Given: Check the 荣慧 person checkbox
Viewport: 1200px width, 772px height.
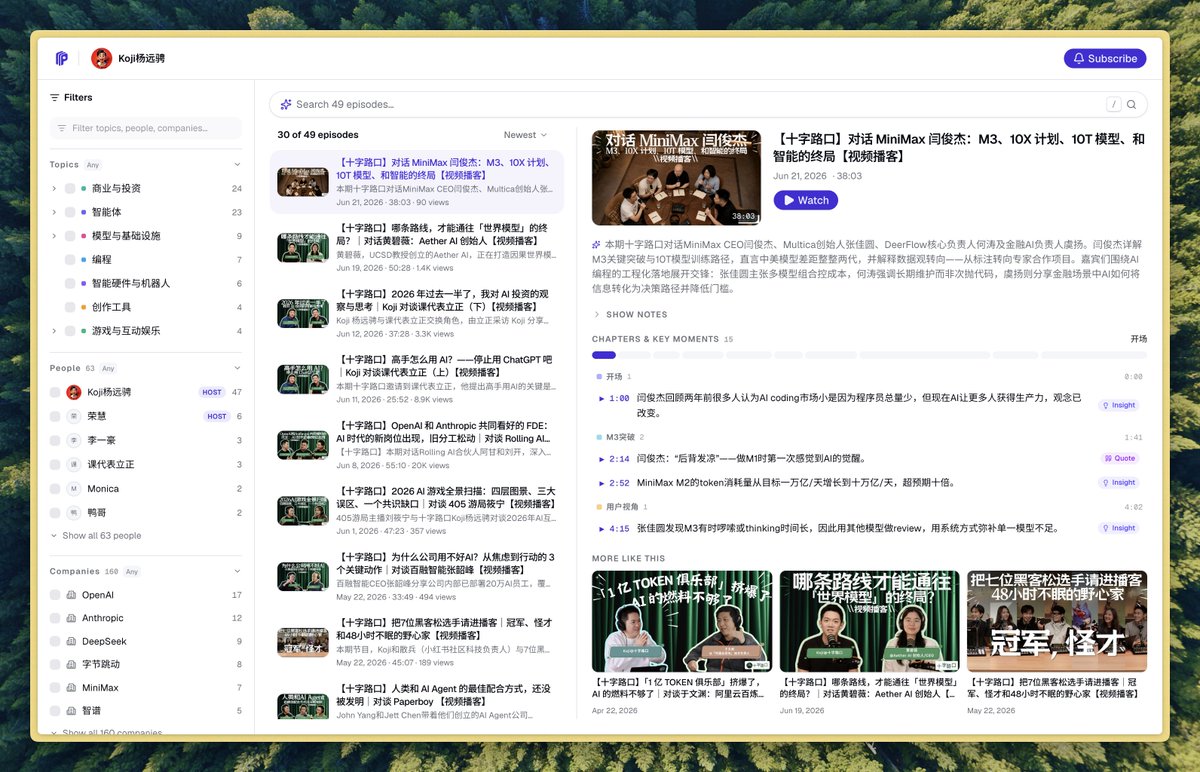Looking at the screenshot, I should point(55,416).
